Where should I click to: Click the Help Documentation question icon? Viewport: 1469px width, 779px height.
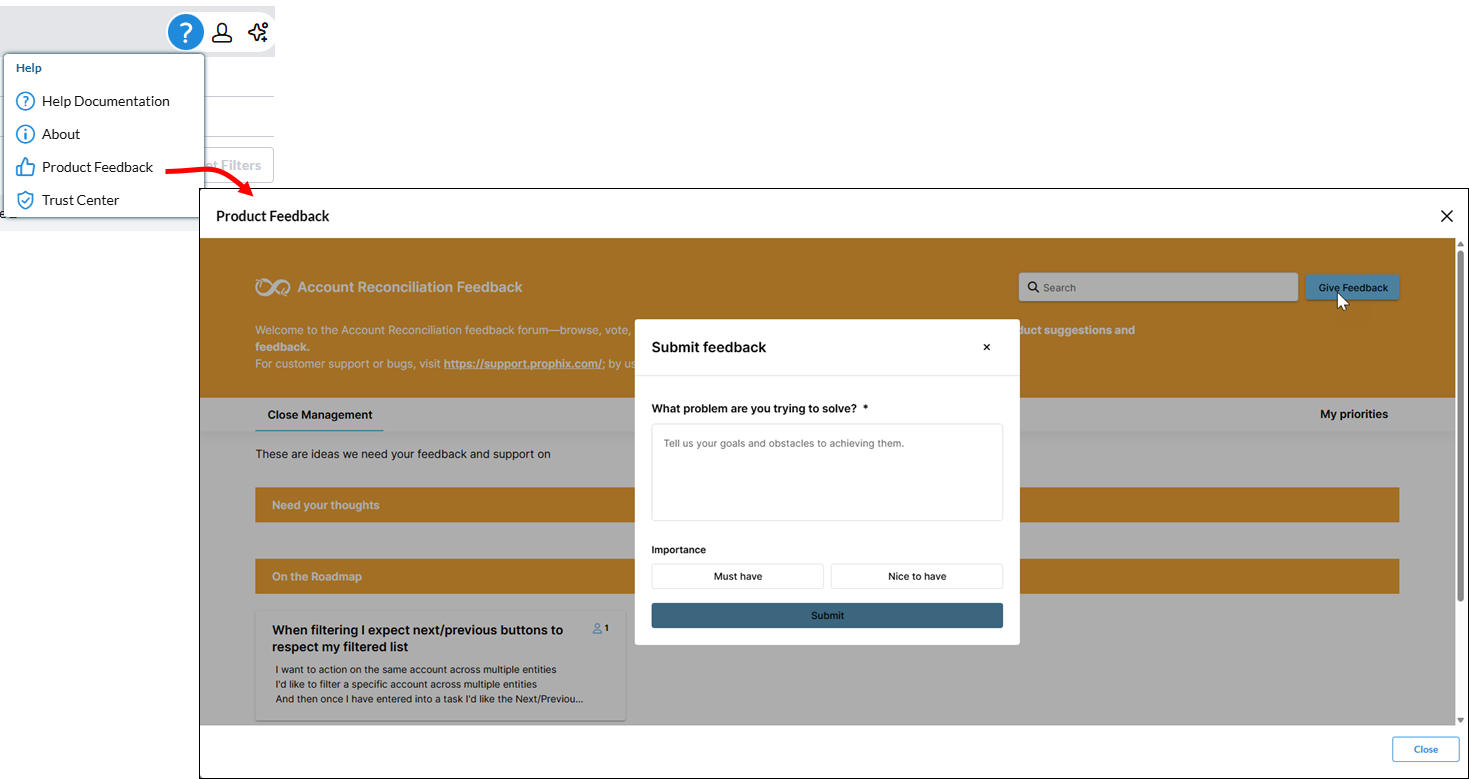pos(26,101)
